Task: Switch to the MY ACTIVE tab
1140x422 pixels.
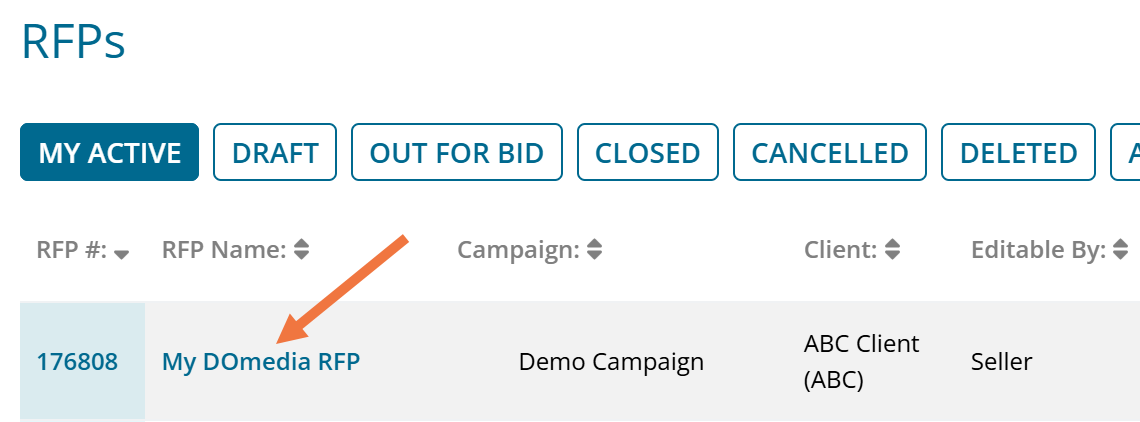Action: pyautogui.click(x=110, y=153)
